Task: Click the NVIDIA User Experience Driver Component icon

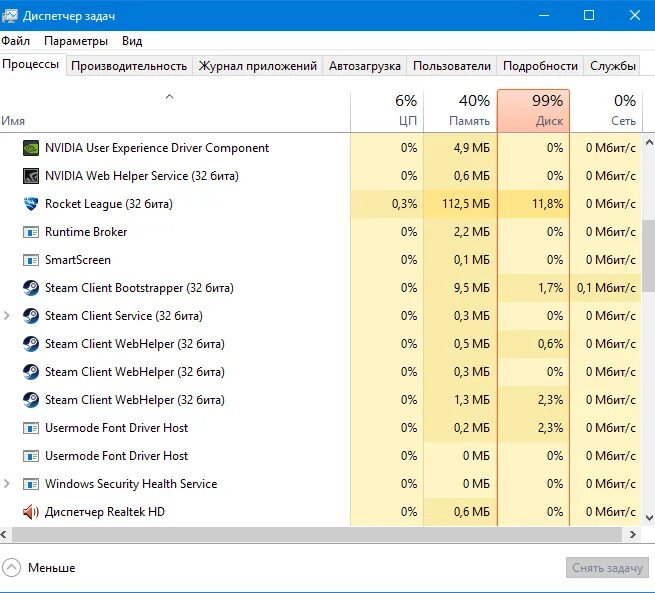Action: pos(31,148)
